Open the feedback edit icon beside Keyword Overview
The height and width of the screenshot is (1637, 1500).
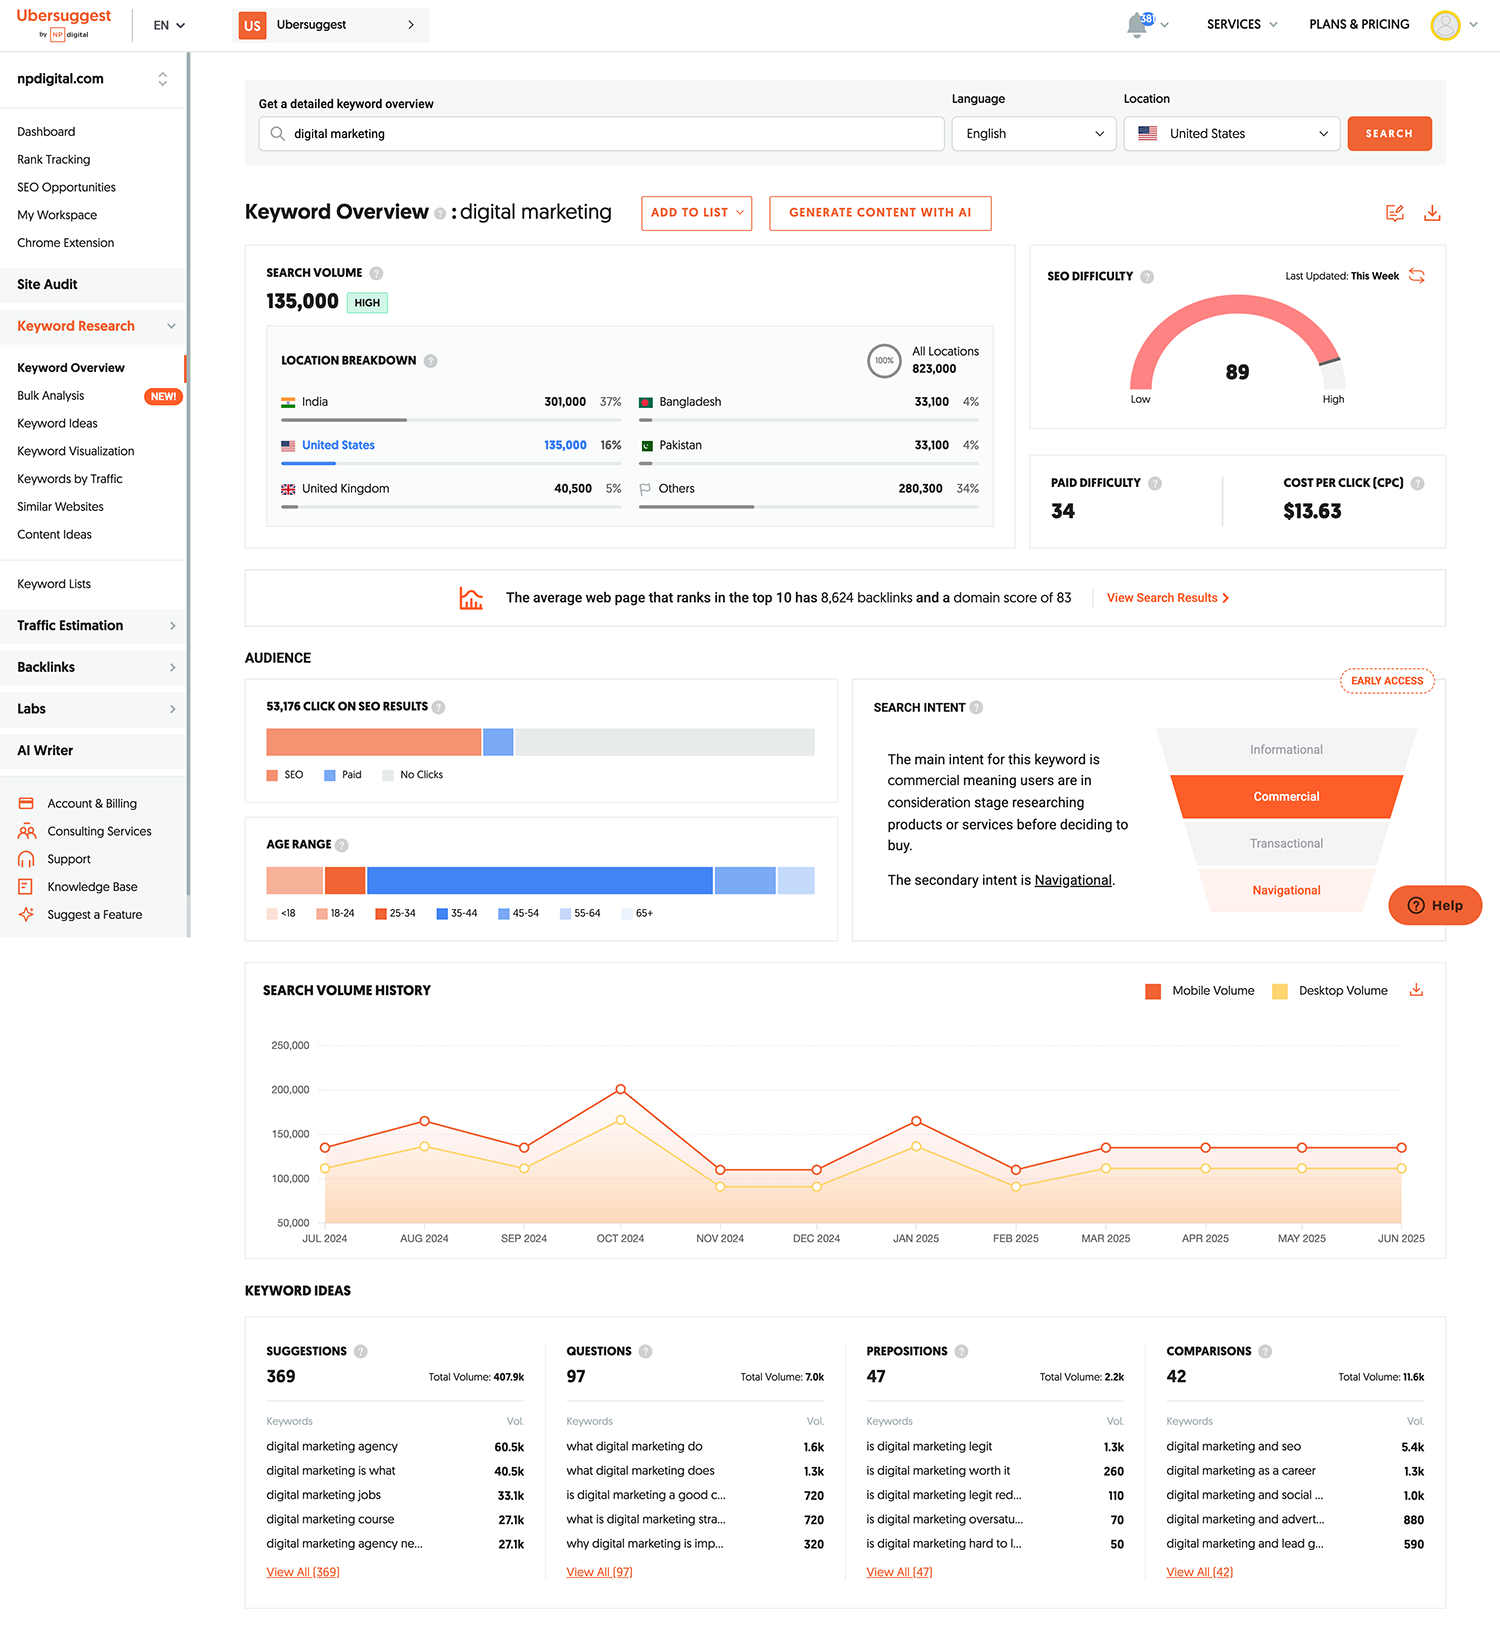tap(1395, 213)
